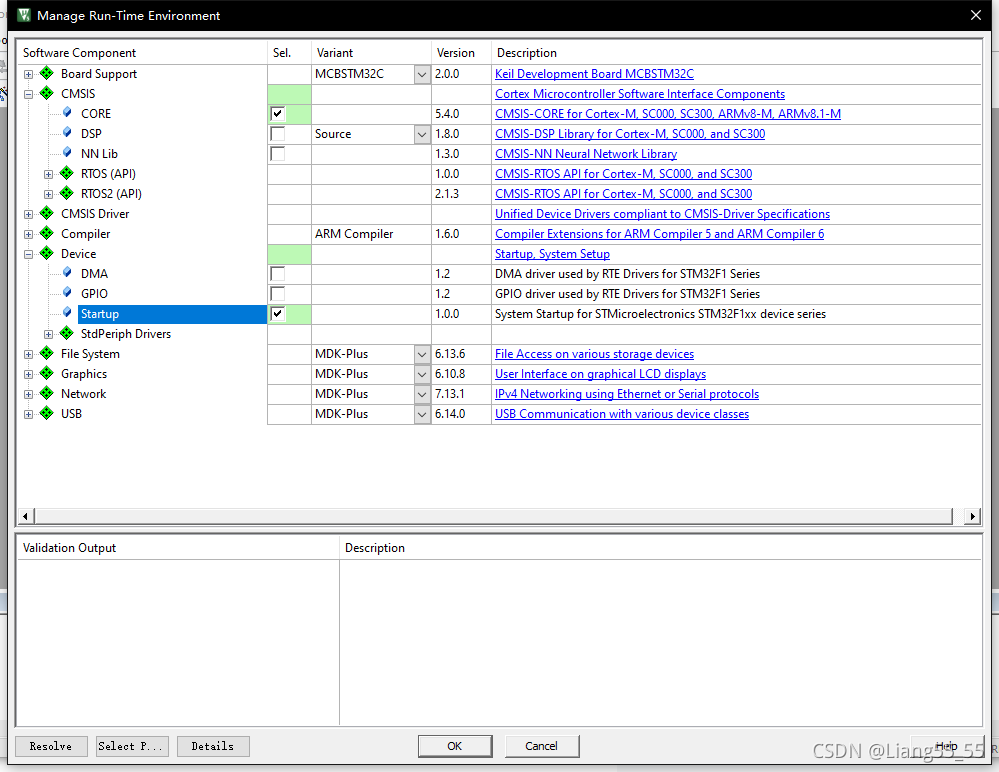Click the CMSIS Driver green component icon

click(47, 213)
